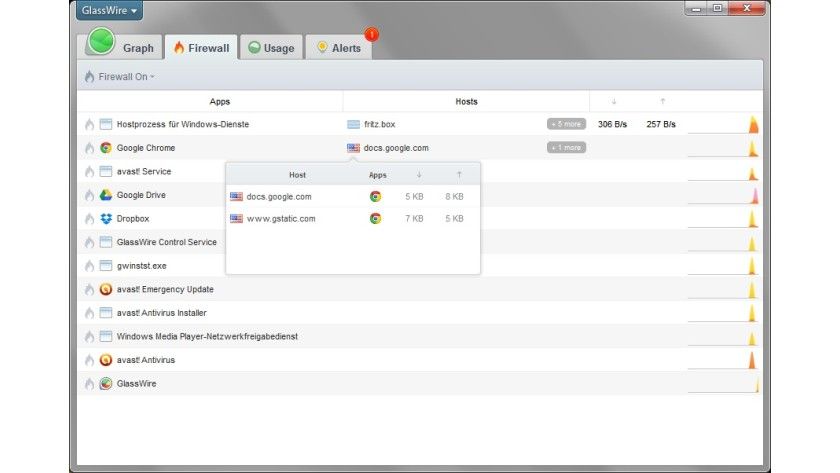Click the Google Drive pink traffic graph
The width and height of the screenshot is (840, 473).
724,196
